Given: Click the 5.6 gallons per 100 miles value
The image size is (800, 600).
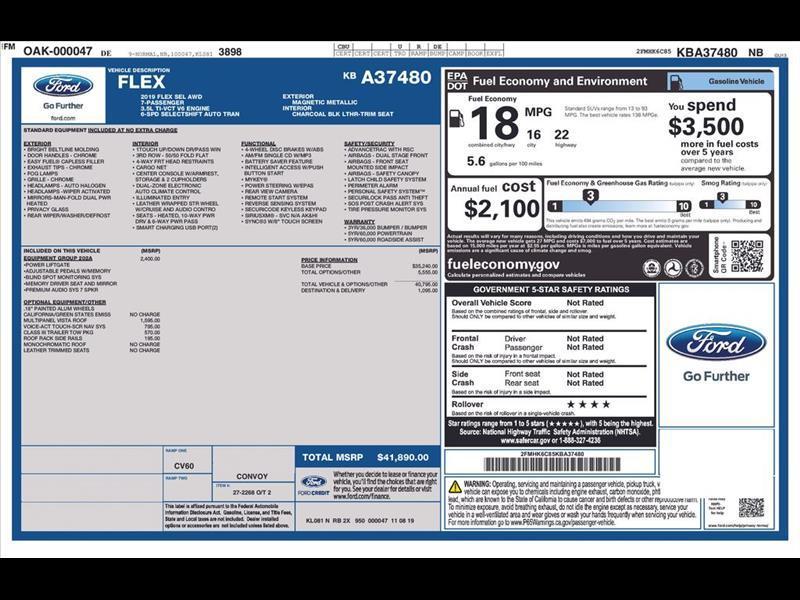Looking at the screenshot, I should [476, 161].
